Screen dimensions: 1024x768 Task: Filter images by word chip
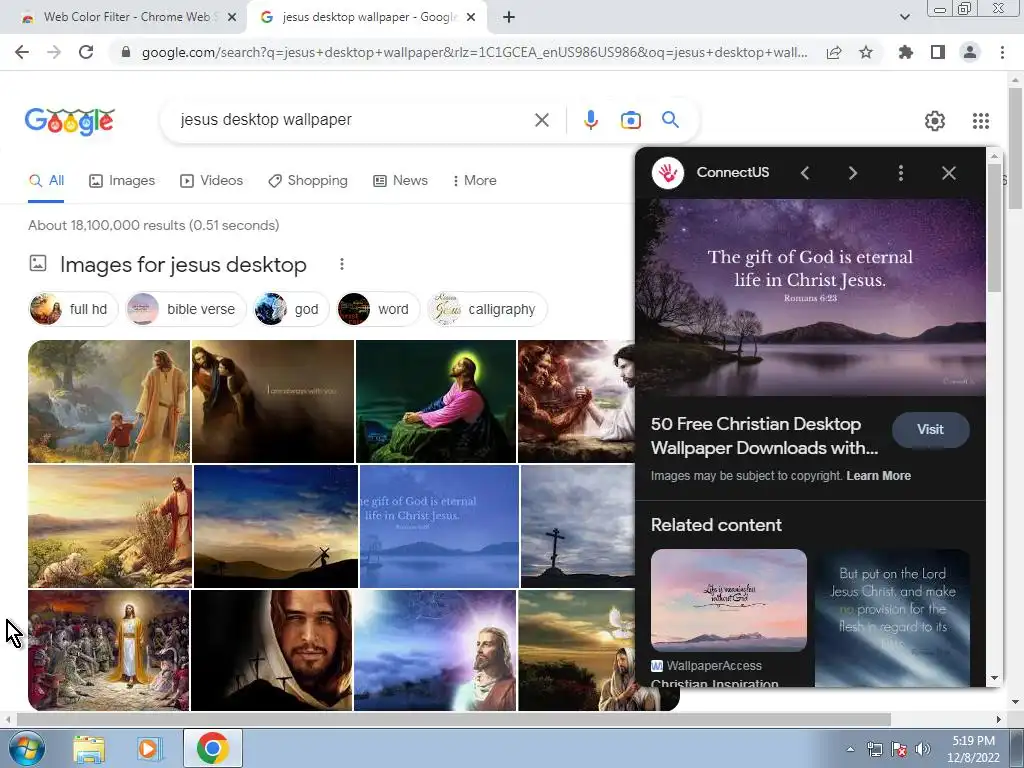click(x=377, y=309)
